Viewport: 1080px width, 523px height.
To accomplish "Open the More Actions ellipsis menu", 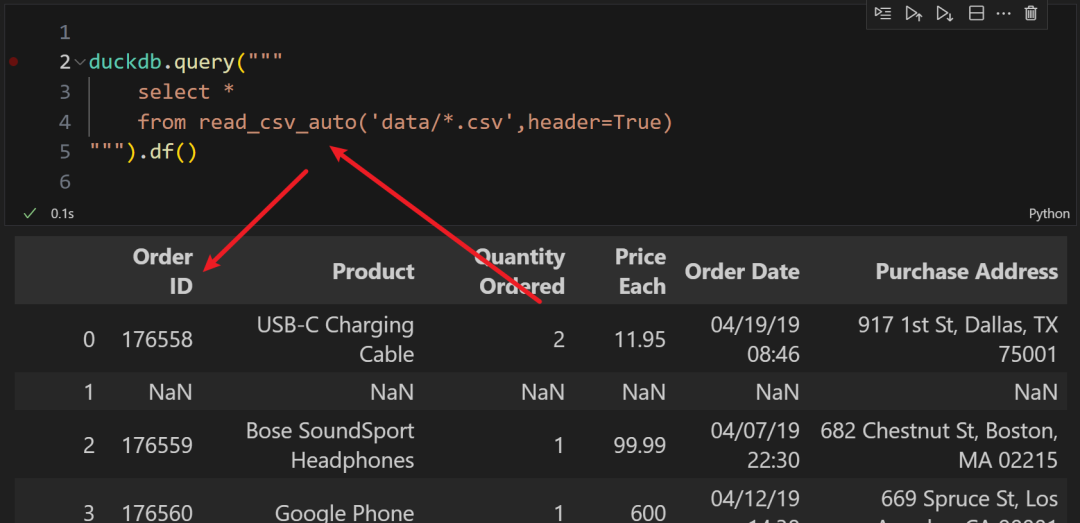I will point(1003,13).
